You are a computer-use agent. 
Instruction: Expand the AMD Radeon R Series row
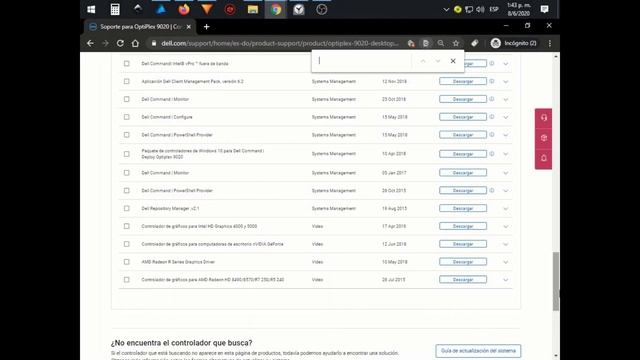[x=506, y=262]
